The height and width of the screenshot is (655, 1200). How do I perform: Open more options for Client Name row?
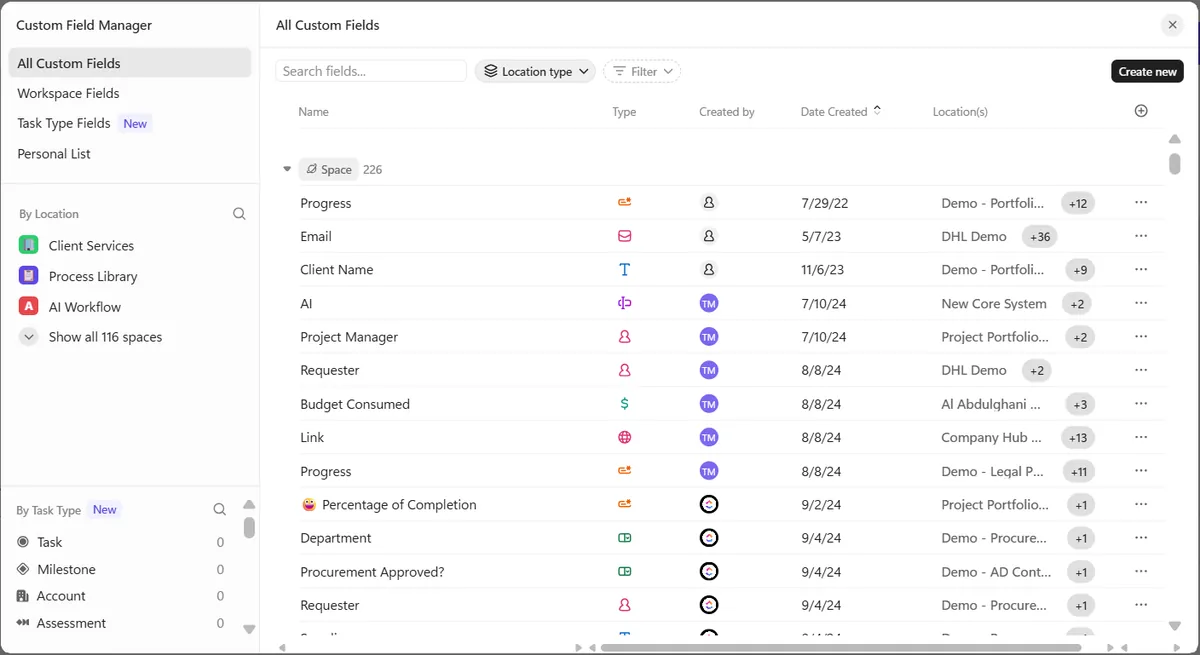[x=1141, y=270]
